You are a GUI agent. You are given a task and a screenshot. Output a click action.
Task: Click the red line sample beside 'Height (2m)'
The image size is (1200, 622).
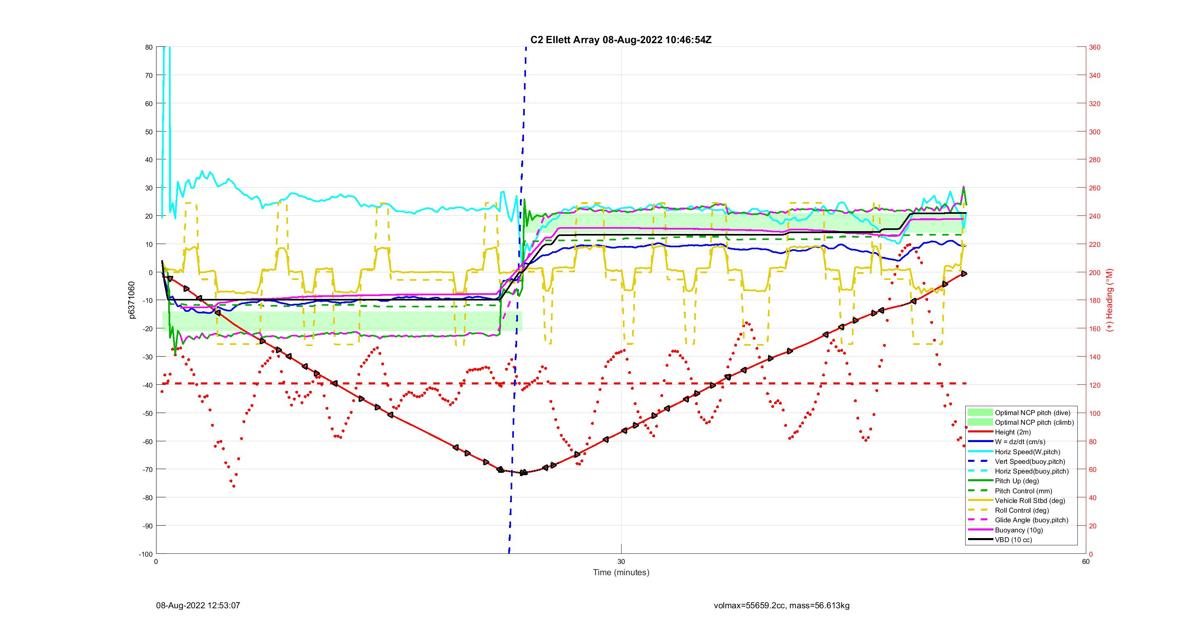click(x=980, y=433)
